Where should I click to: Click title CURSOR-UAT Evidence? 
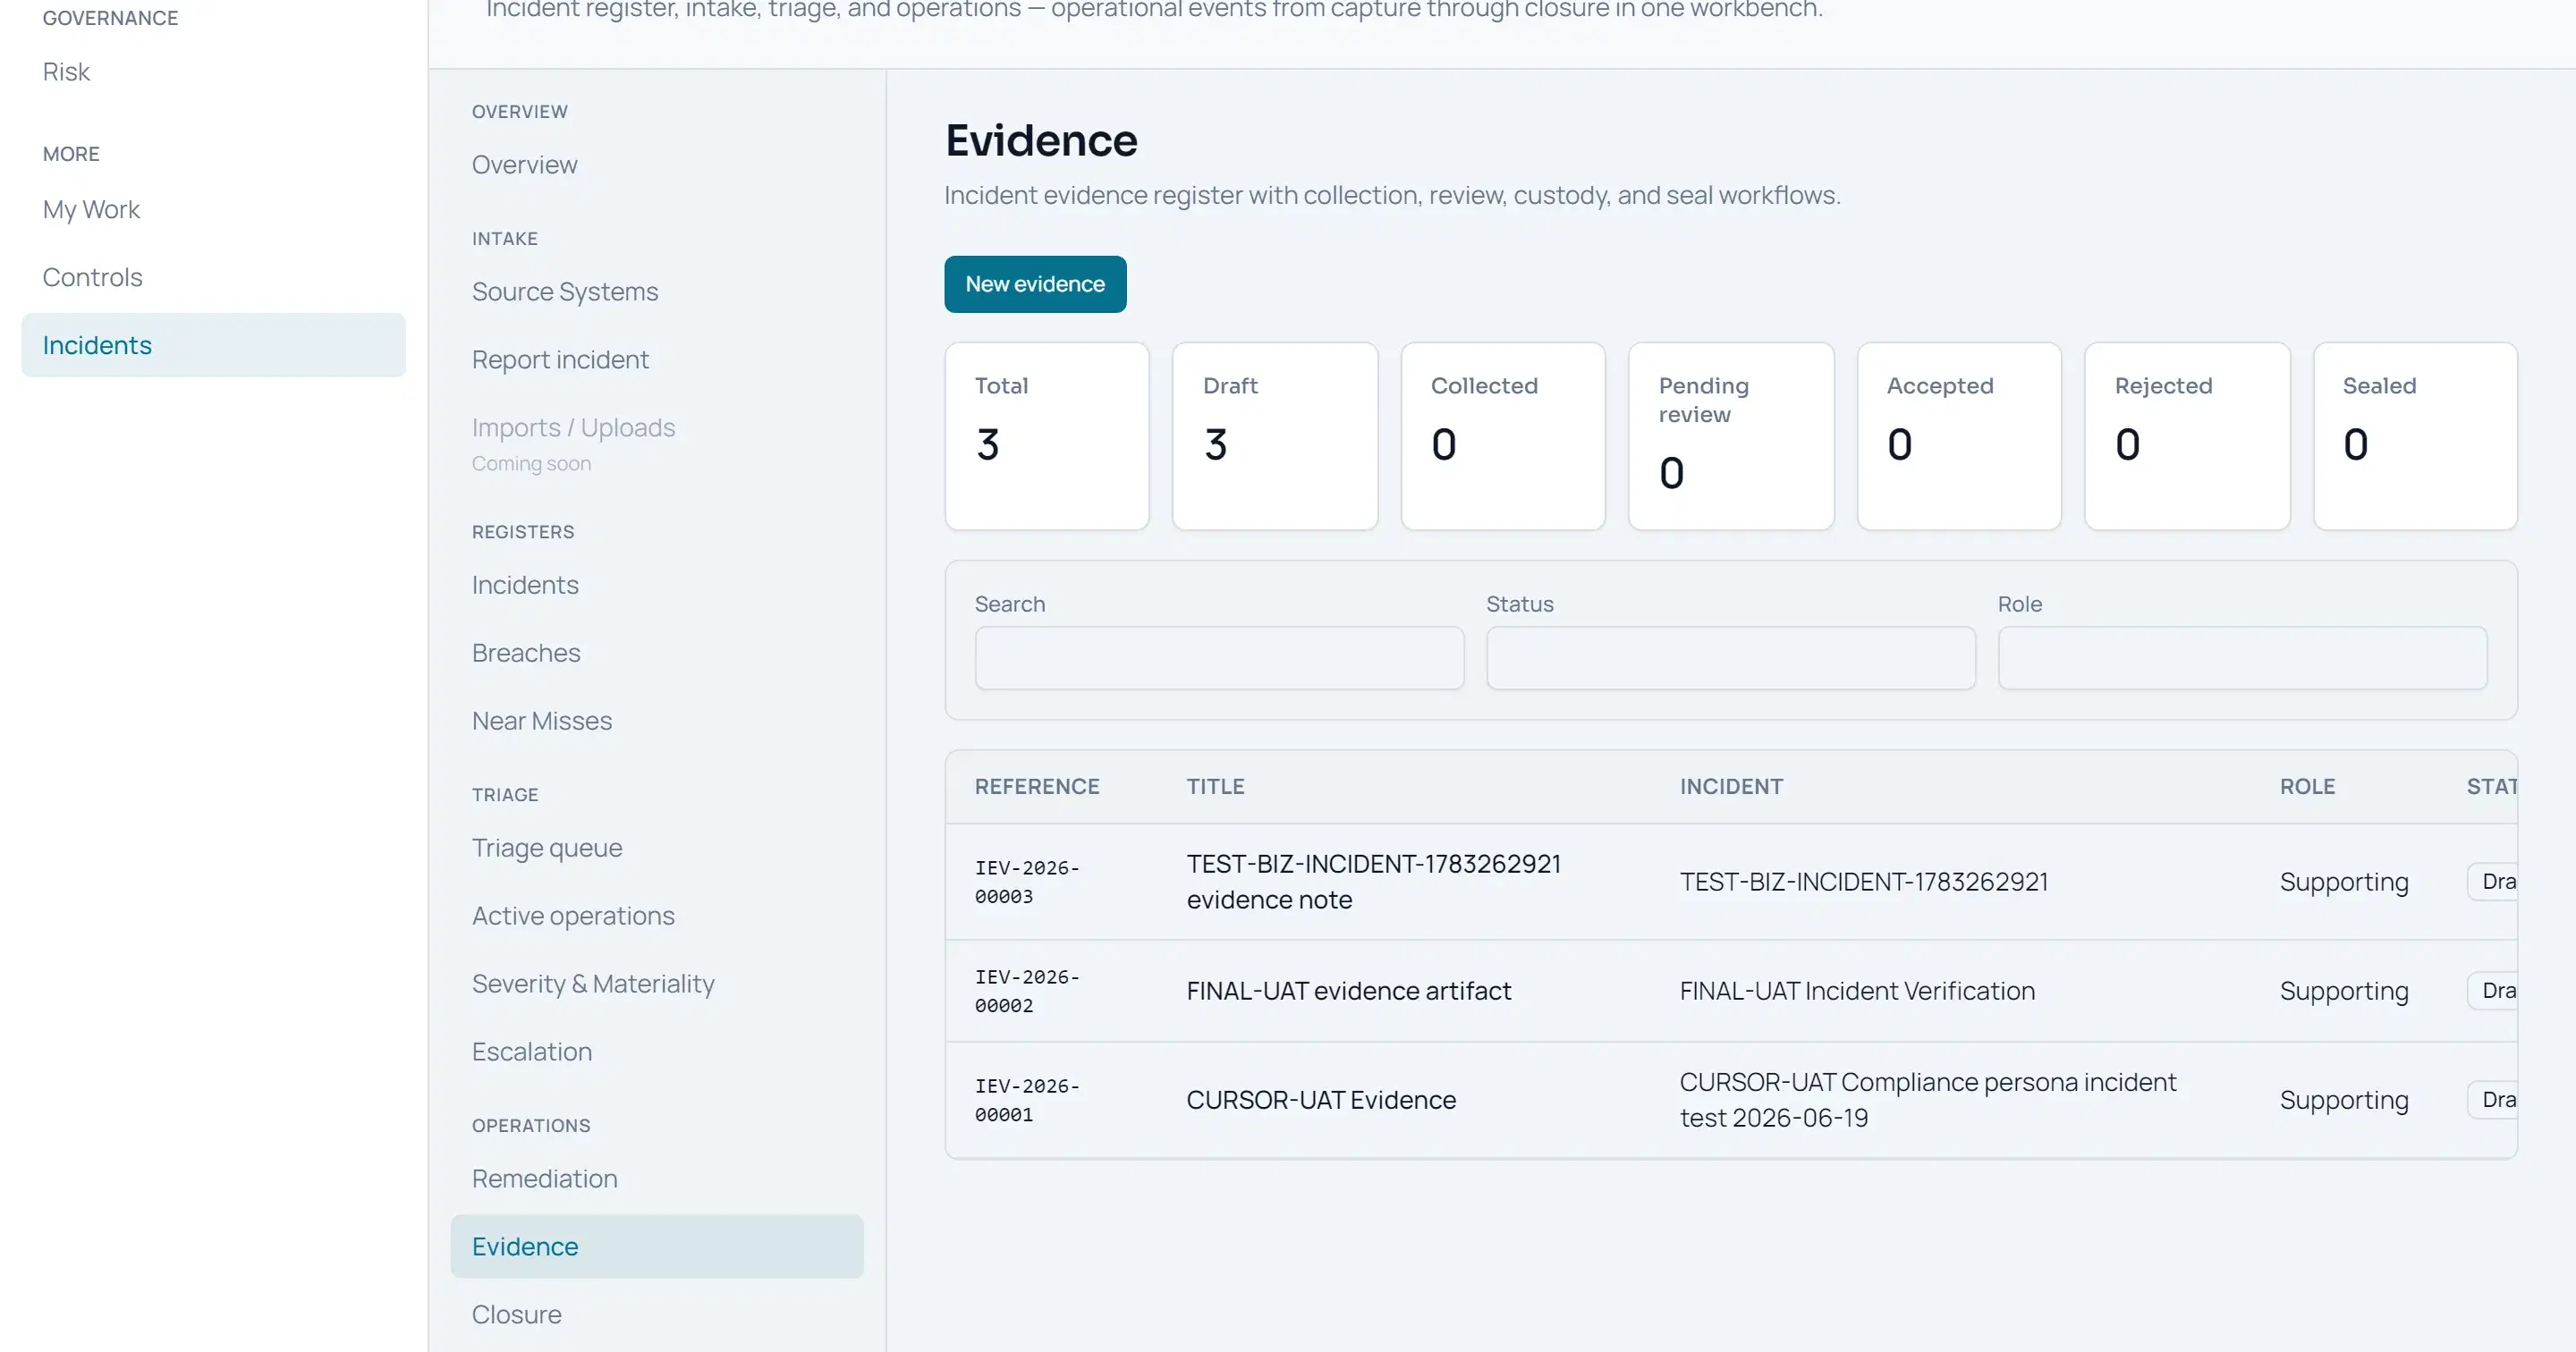click(1321, 1100)
